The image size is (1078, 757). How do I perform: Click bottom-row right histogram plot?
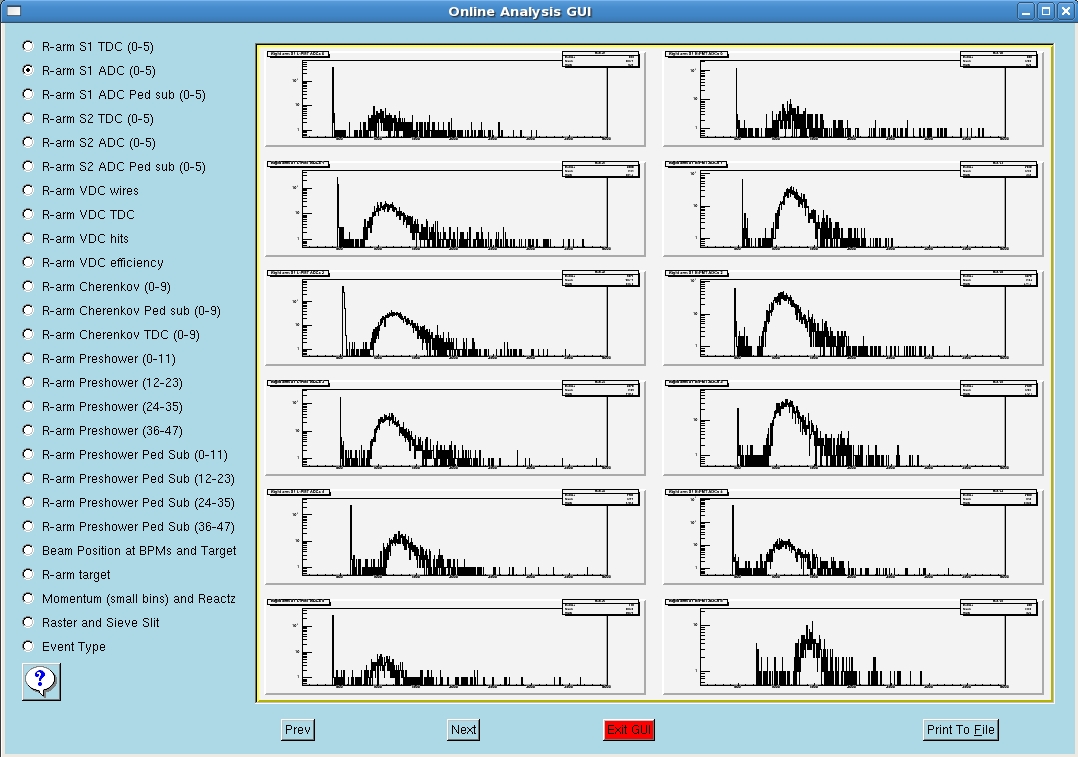tap(853, 646)
